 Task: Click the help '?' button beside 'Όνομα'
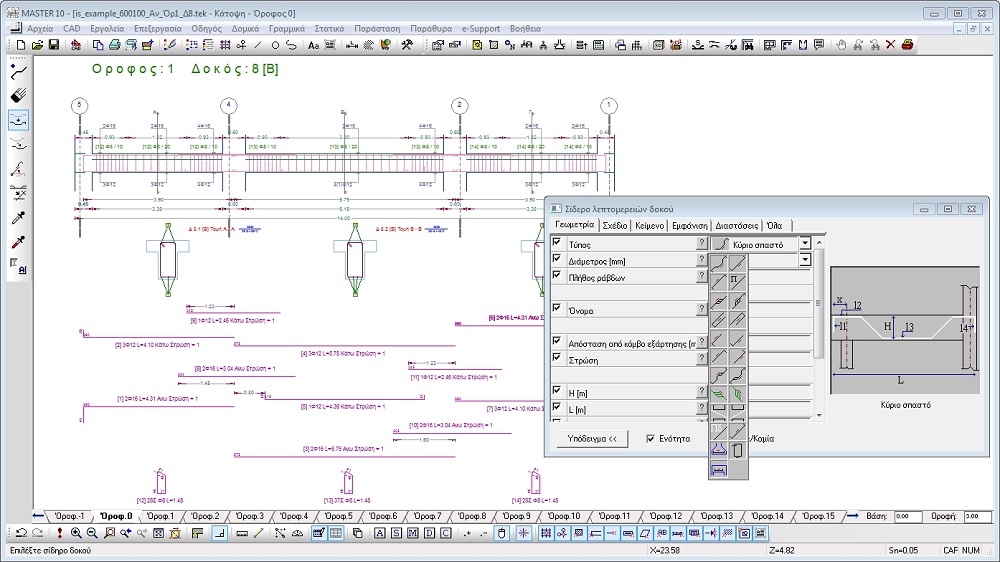coord(701,310)
